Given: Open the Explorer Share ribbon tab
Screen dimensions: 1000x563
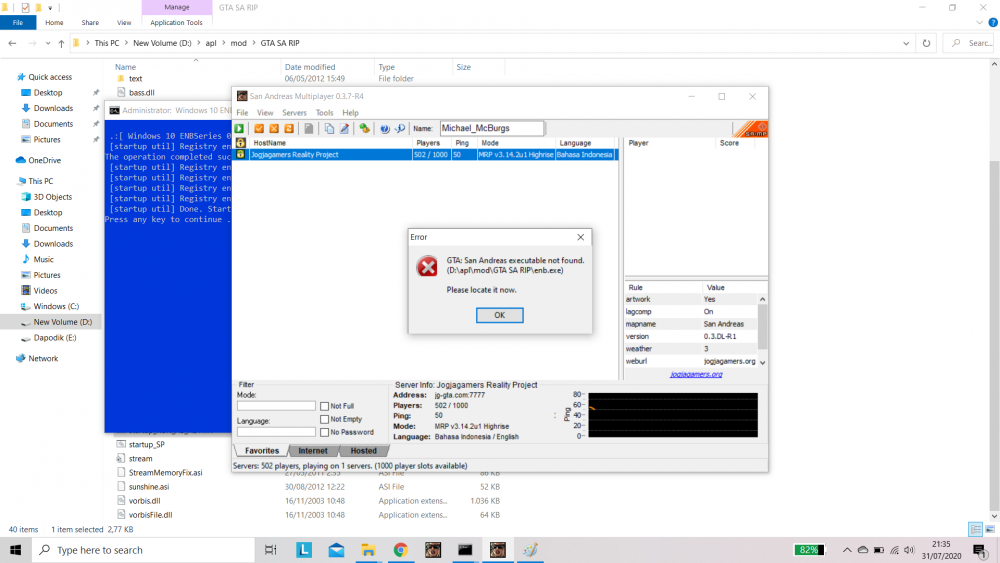Looking at the screenshot, I should (x=90, y=22).
